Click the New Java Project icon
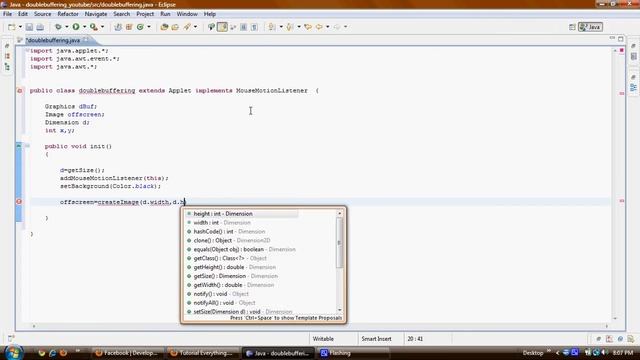Image resolution: width=640 pixels, height=360 pixels. (118, 27)
